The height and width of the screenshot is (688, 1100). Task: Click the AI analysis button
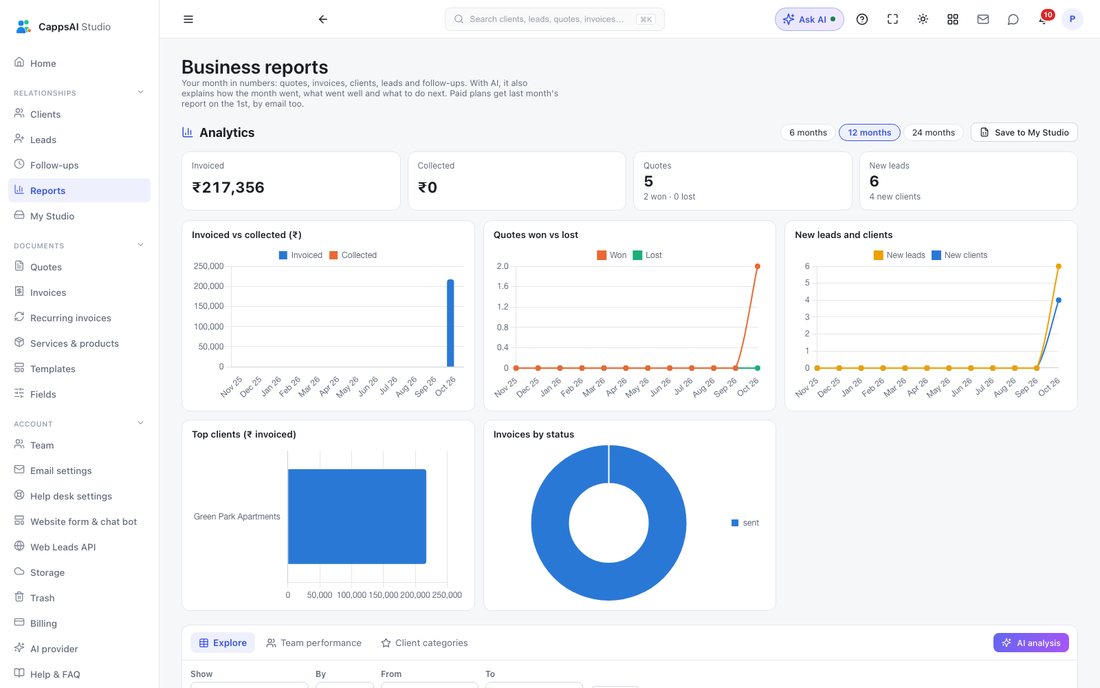pyautogui.click(x=1031, y=643)
